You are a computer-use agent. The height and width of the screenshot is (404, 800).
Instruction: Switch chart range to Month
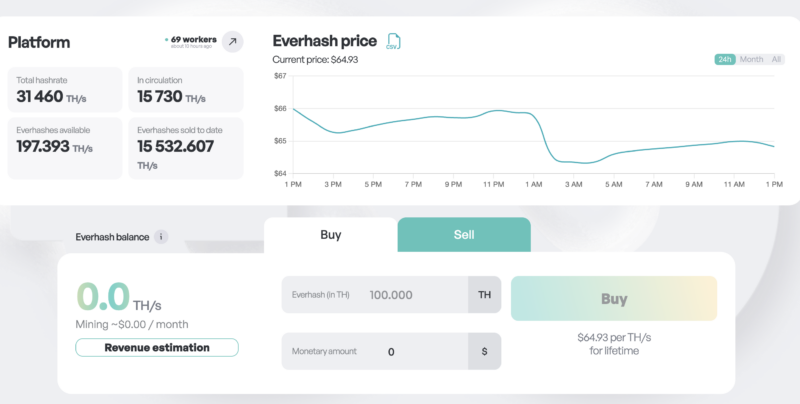(751, 60)
